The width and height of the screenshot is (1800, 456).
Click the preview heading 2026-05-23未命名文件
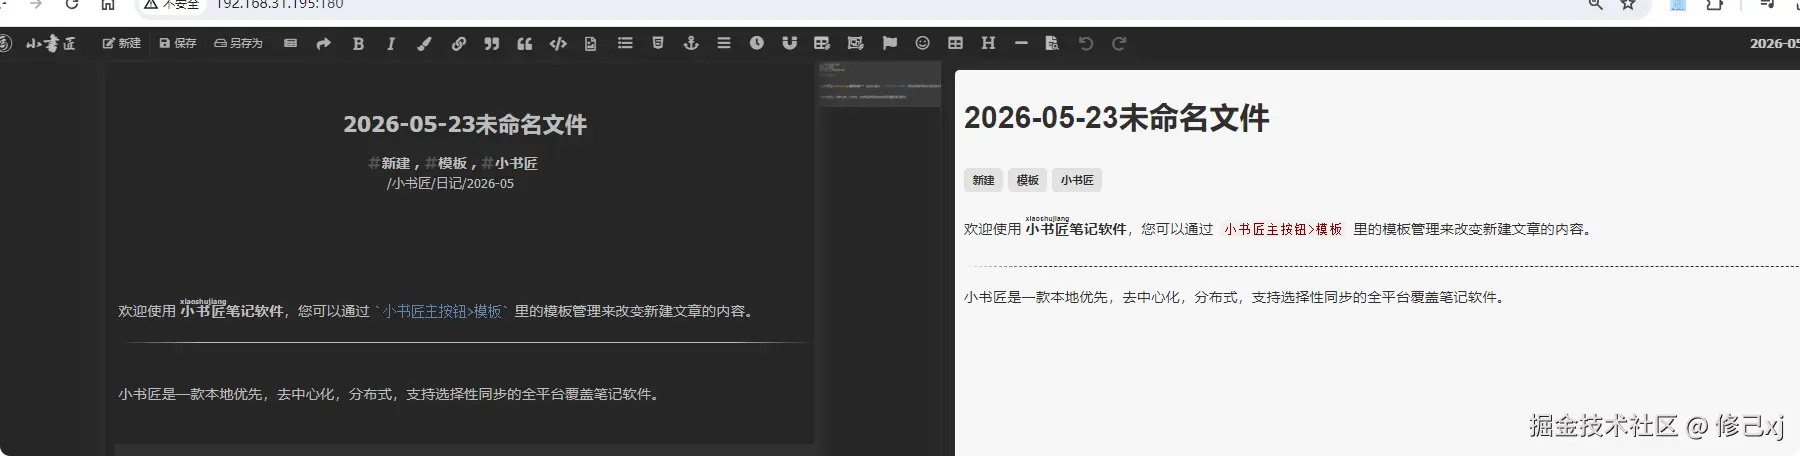[x=1116, y=118]
